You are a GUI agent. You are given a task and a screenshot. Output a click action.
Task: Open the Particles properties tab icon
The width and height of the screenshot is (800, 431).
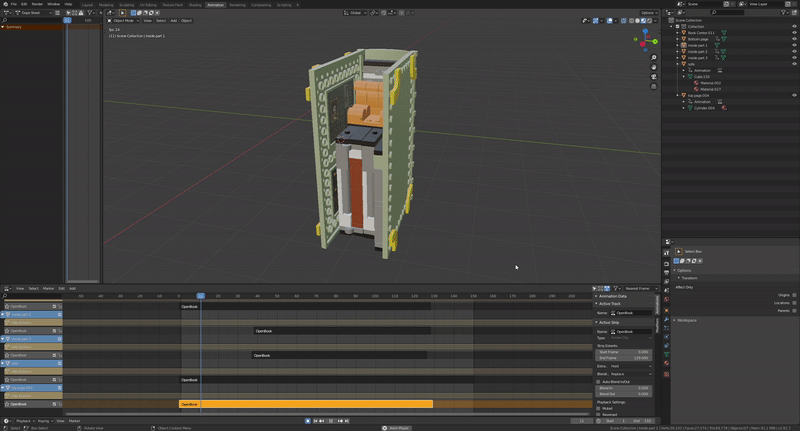(x=666, y=328)
